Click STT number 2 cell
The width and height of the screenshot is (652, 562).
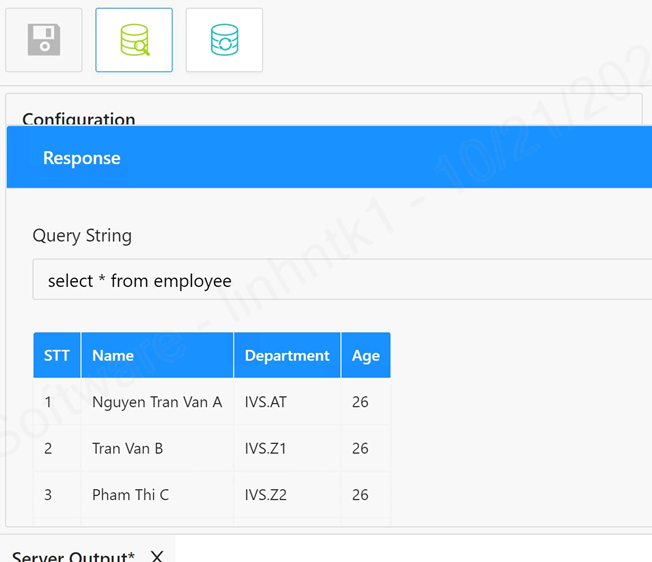click(57, 449)
